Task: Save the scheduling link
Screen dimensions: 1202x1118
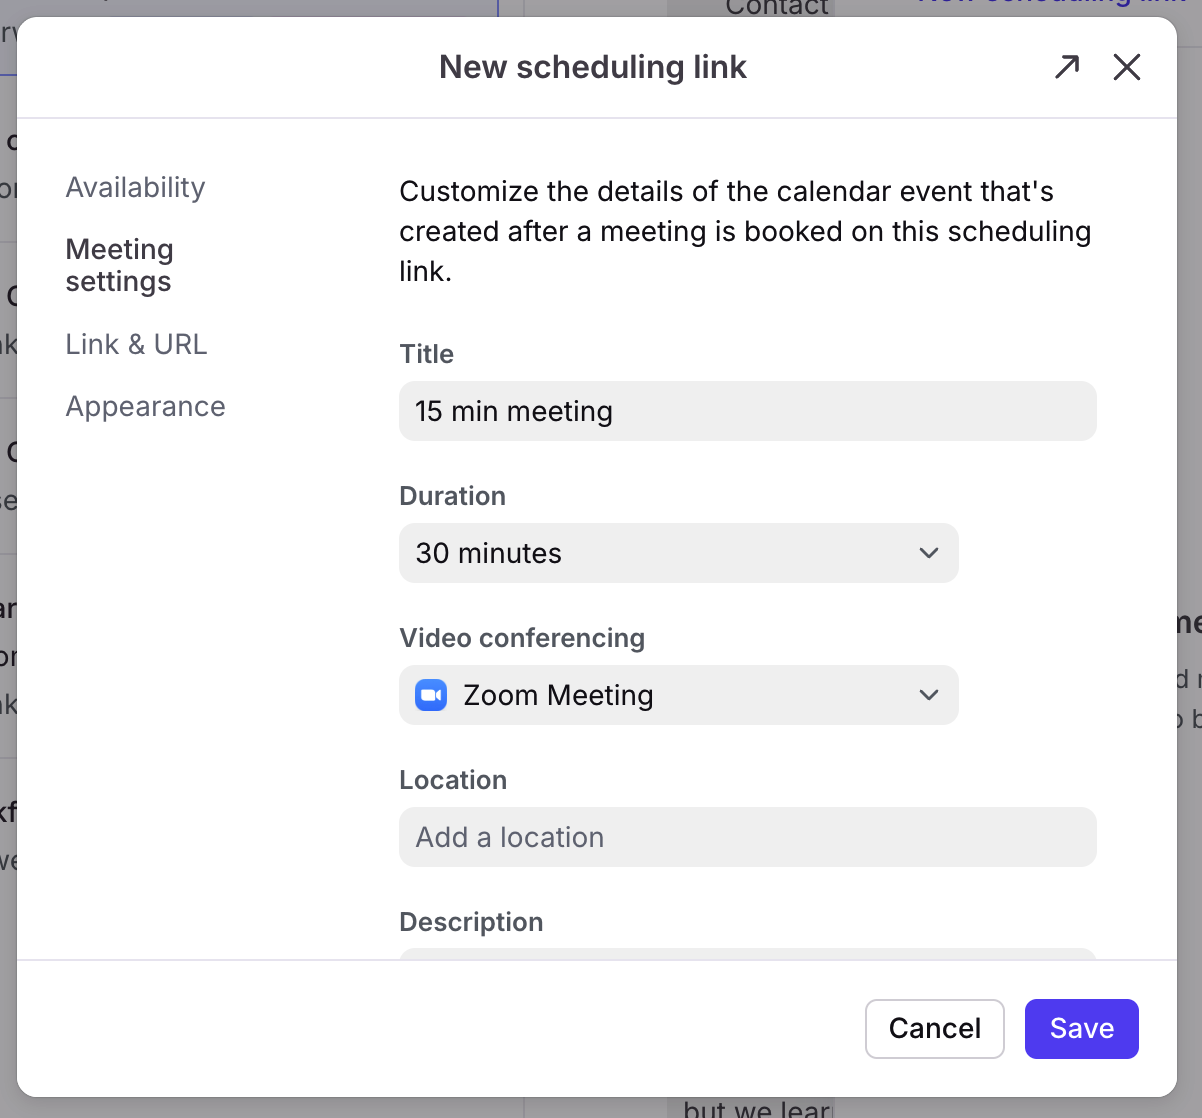Action: point(1081,1028)
